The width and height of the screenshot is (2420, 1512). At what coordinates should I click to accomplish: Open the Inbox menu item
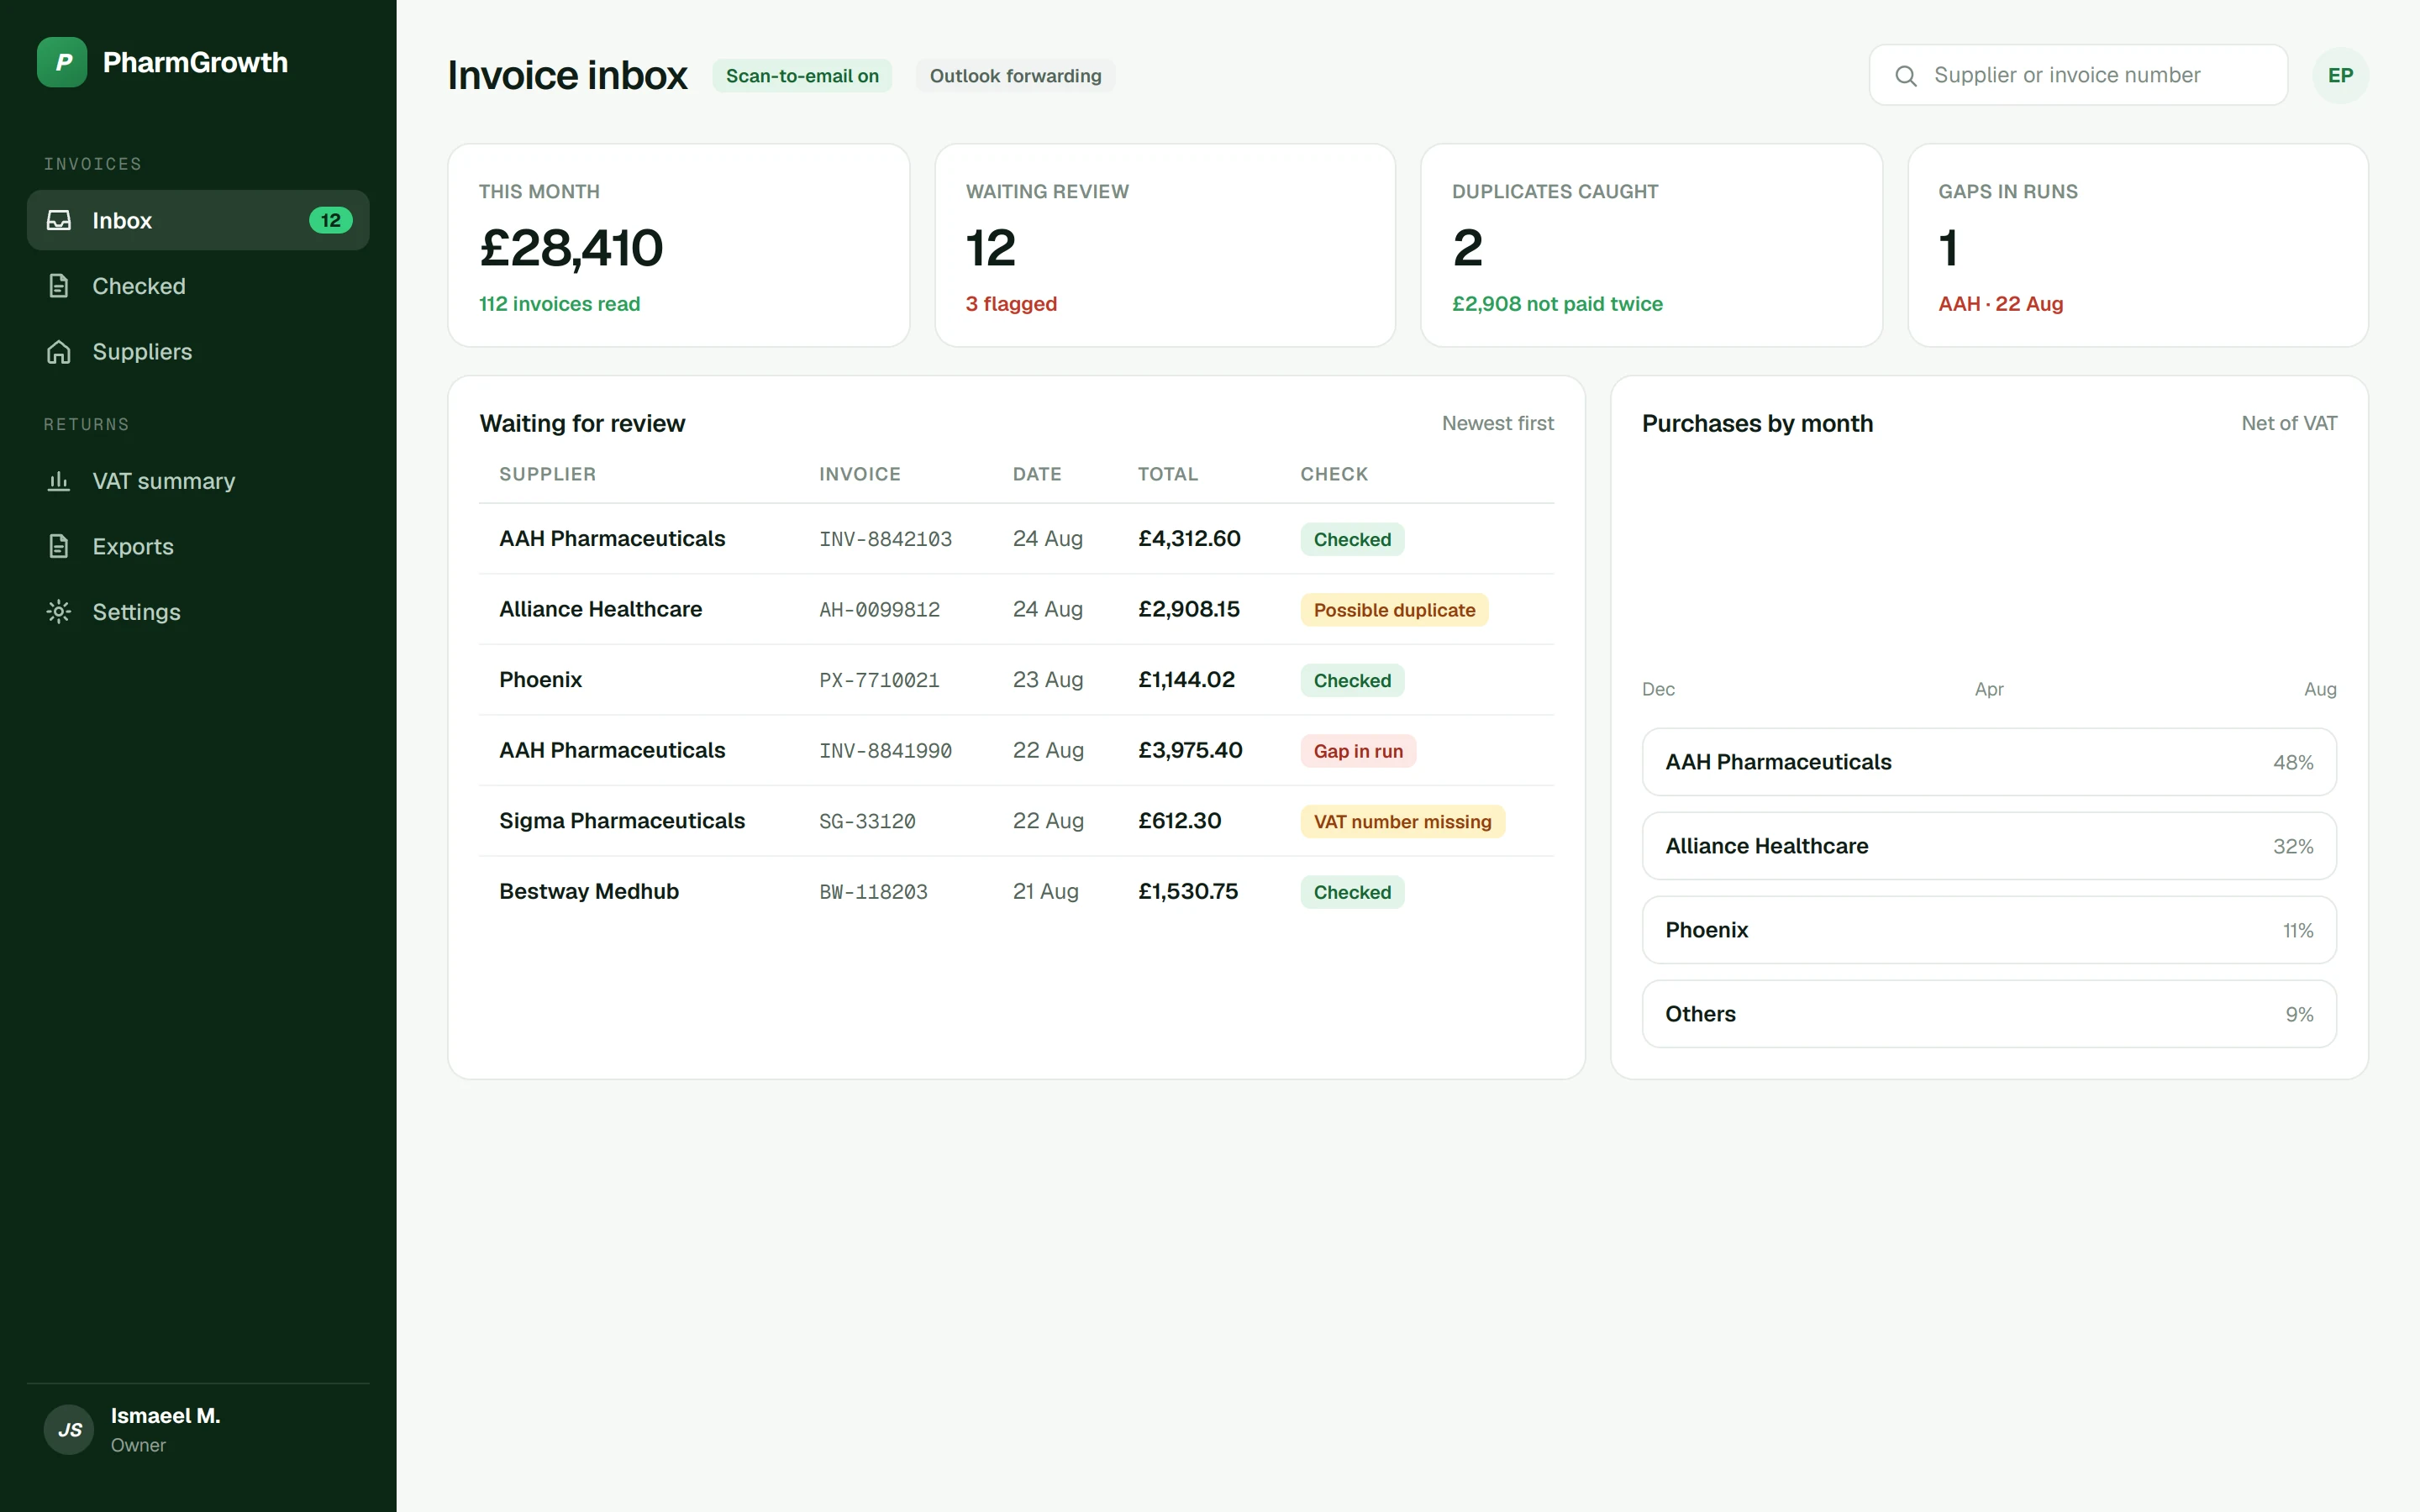198,220
